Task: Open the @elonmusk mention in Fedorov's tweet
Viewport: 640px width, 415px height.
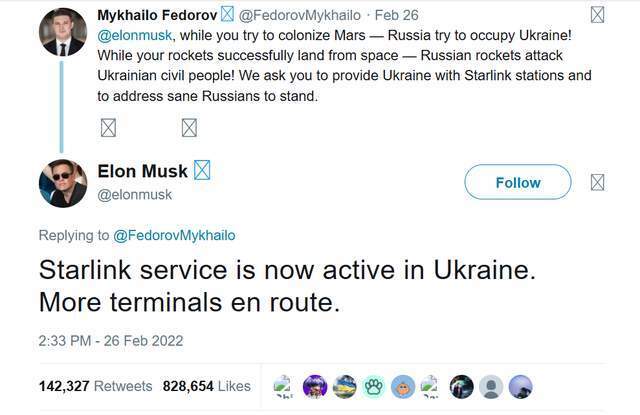Action: pos(134,36)
